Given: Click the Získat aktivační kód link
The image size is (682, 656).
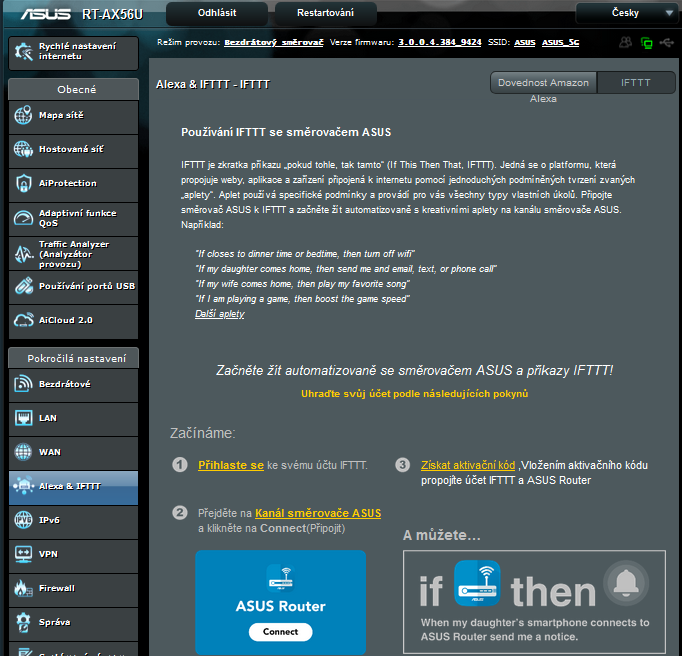Looking at the screenshot, I should click(x=468, y=465).
